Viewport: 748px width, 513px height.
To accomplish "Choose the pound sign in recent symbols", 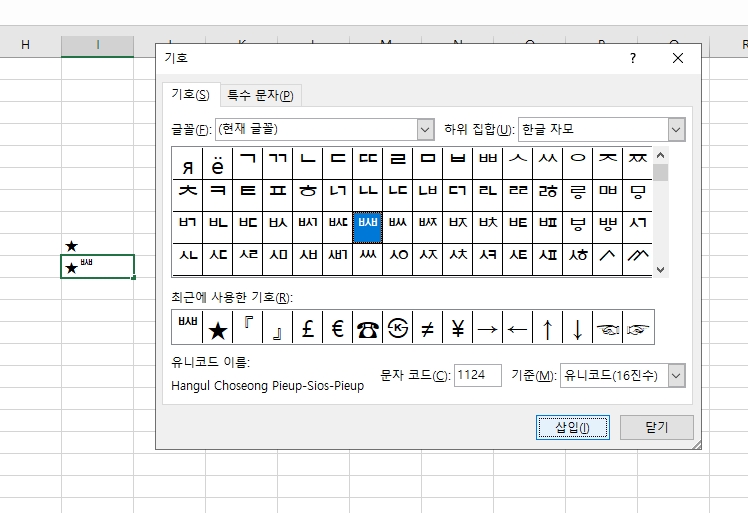I will 308,327.
